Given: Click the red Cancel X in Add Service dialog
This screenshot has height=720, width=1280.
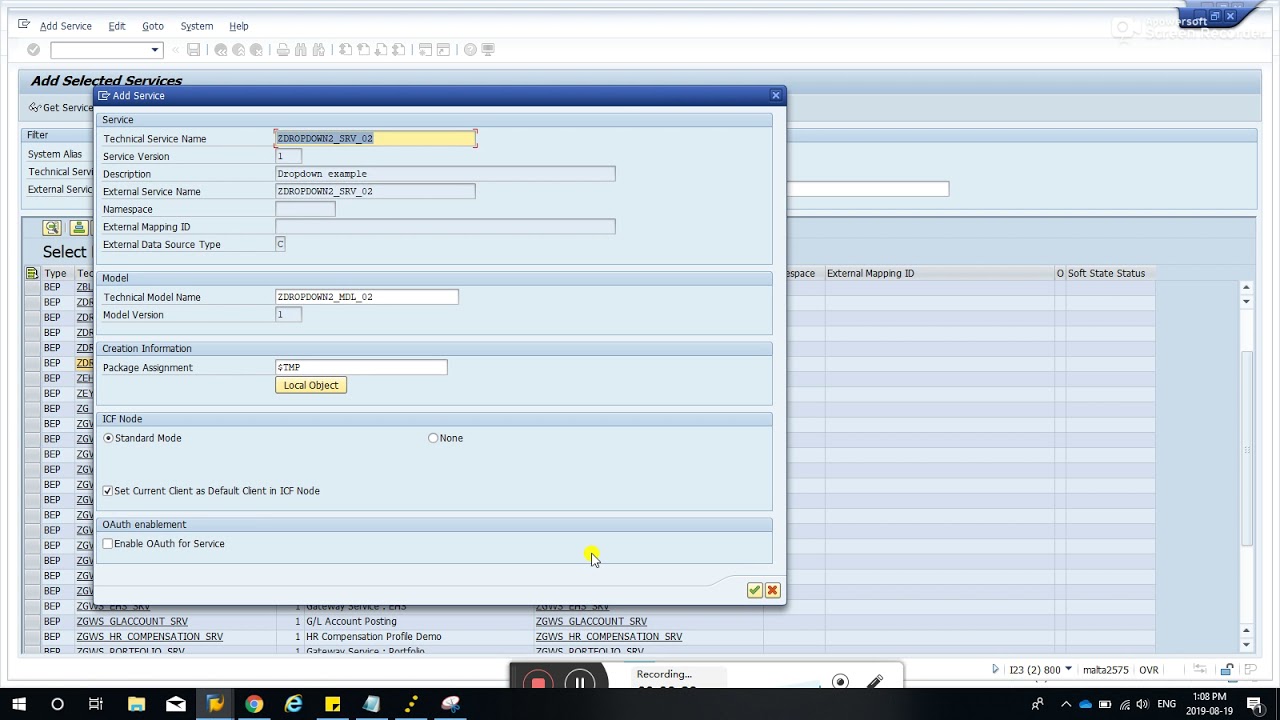Looking at the screenshot, I should pos(772,591).
